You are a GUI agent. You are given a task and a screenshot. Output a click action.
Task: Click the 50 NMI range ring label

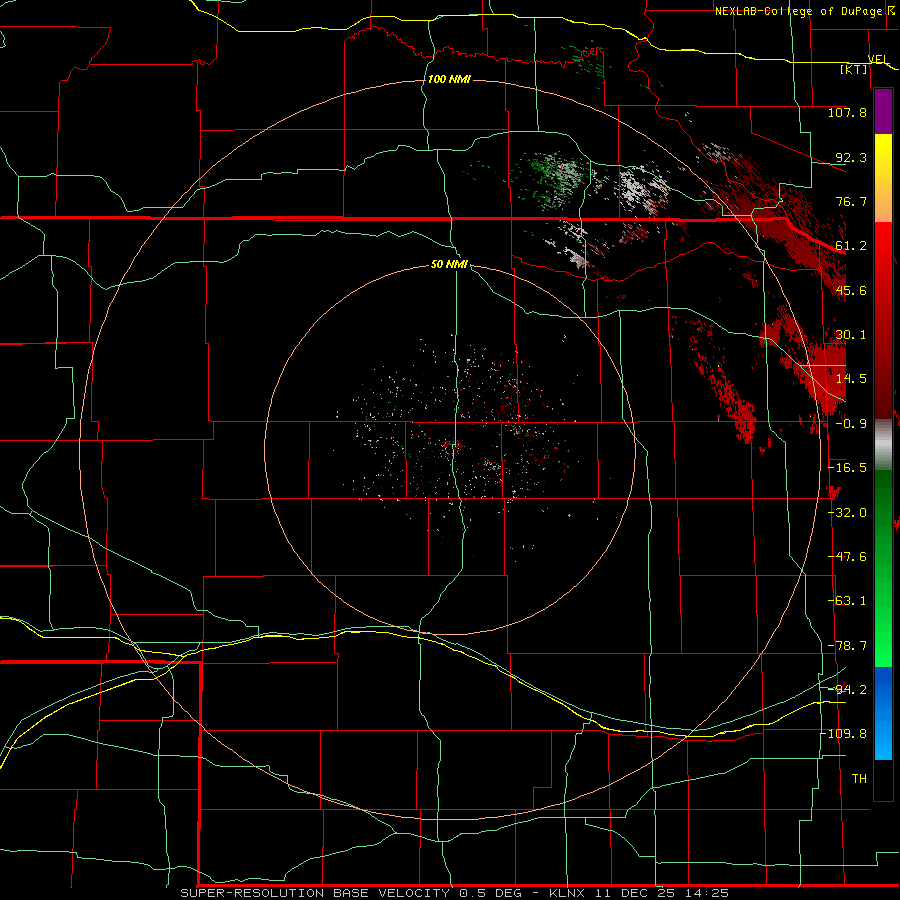(x=449, y=265)
